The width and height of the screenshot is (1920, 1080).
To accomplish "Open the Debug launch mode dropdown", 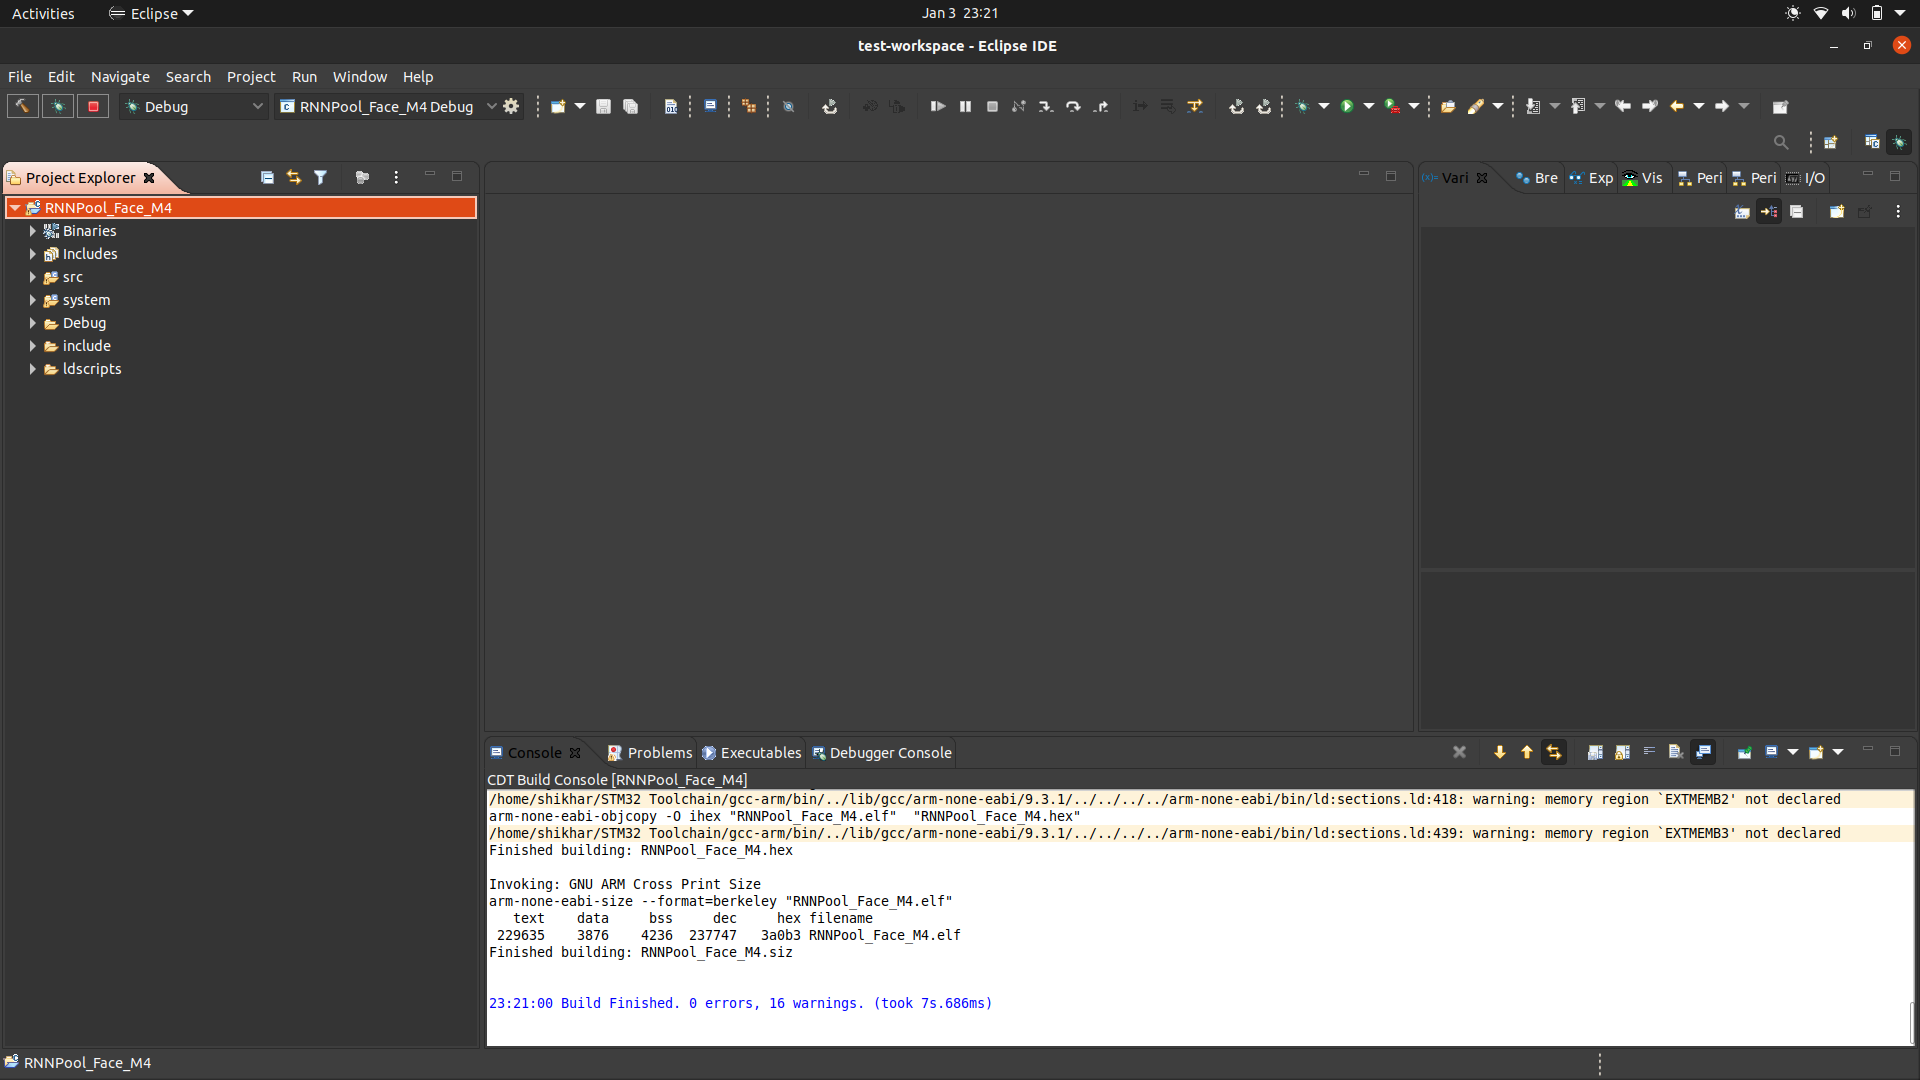I will point(257,106).
